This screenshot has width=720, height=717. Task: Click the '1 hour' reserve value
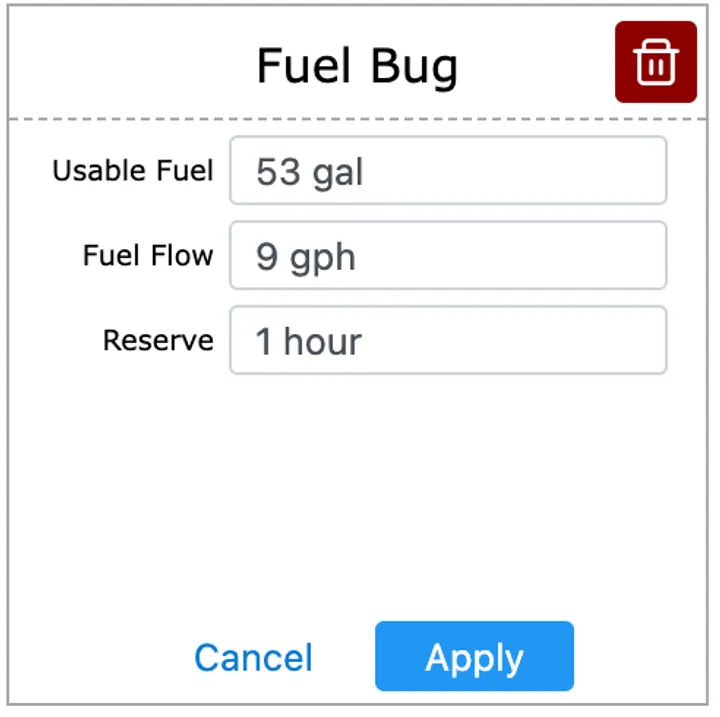(308, 342)
